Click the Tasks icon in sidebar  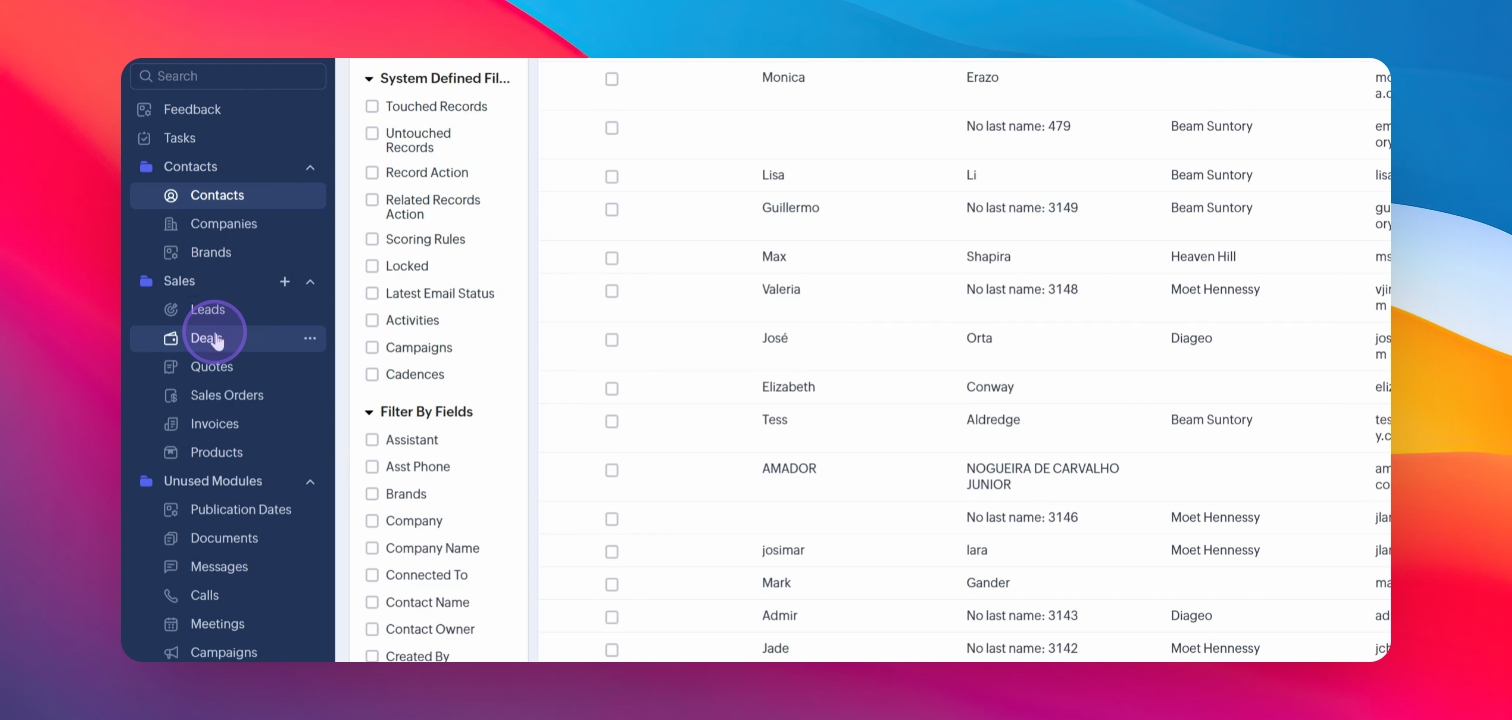[x=144, y=138]
